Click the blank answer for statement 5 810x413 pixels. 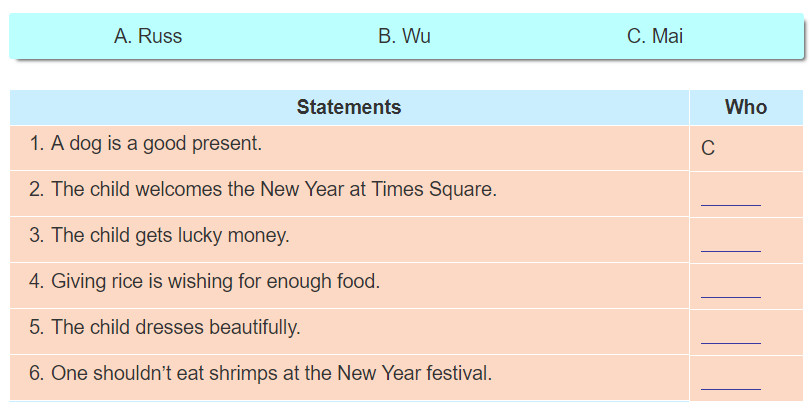pyautogui.click(x=730, y=338)
